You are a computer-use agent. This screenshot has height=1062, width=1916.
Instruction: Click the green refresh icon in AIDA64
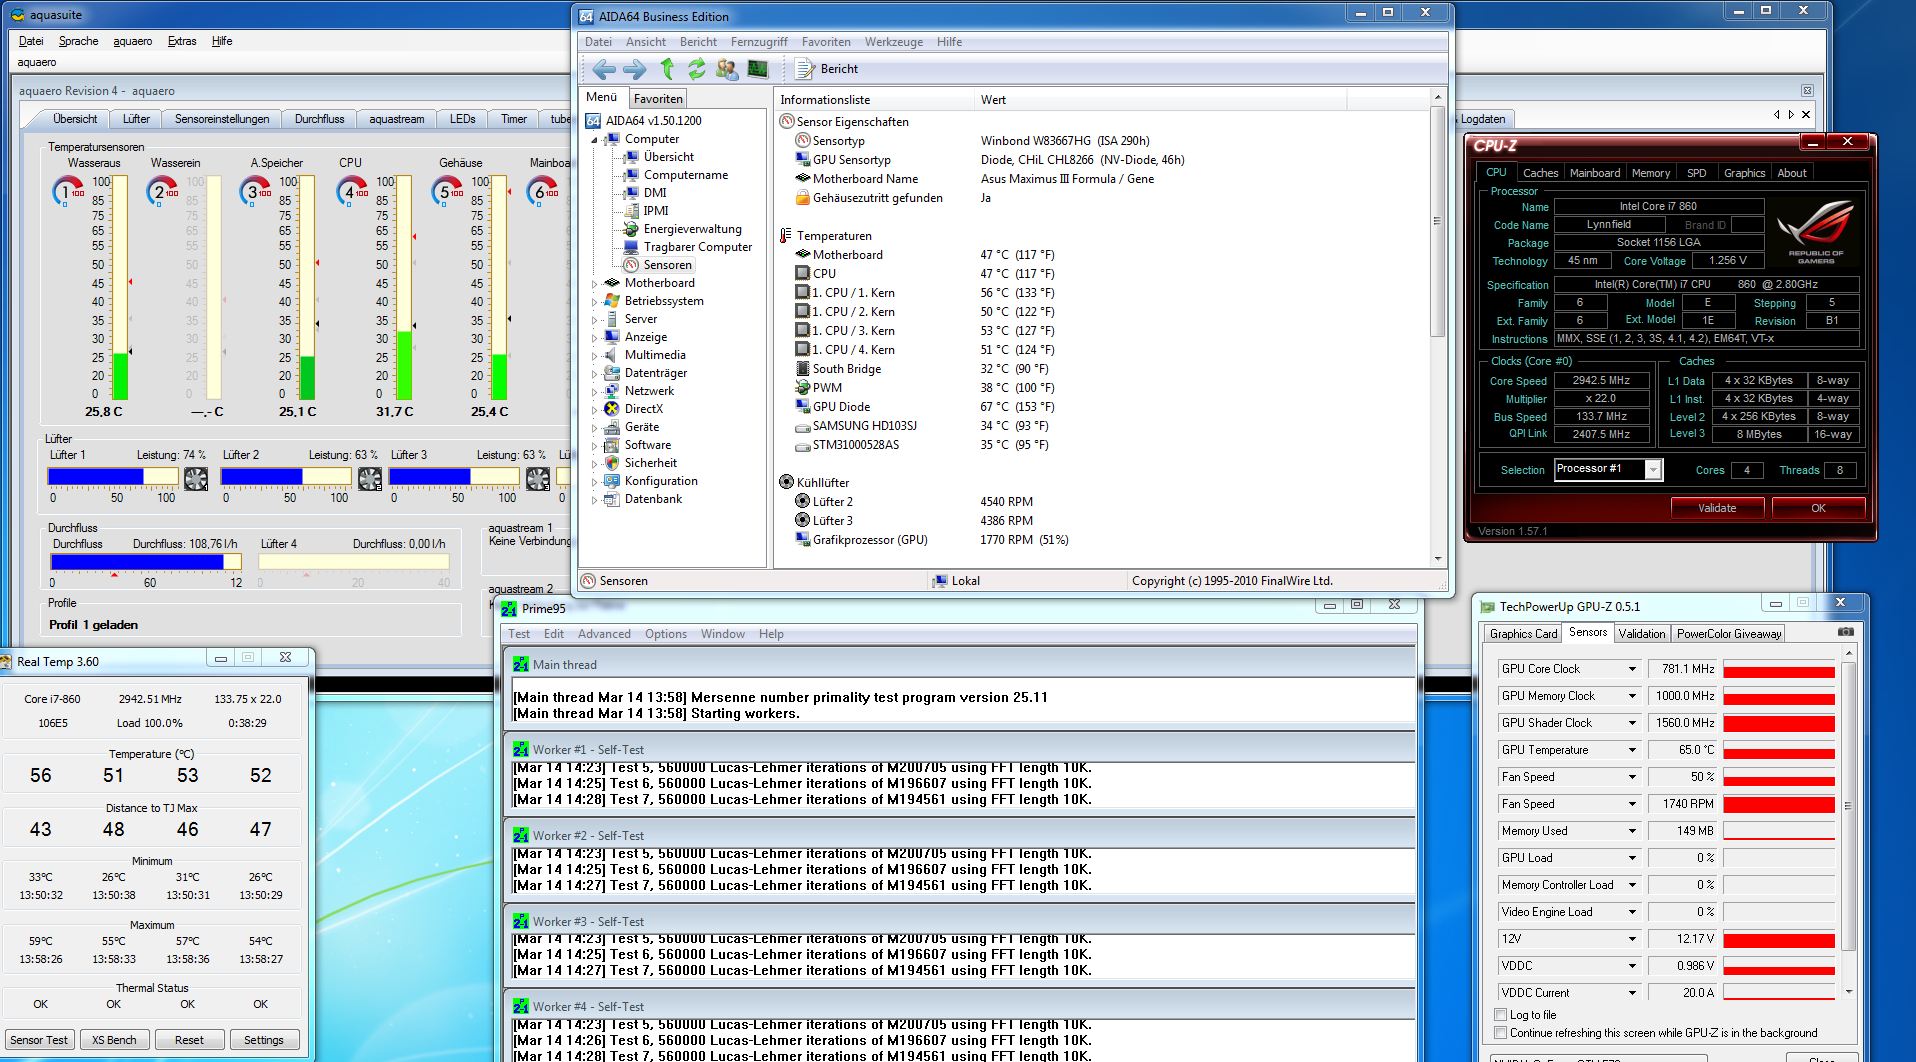(697, 69)
